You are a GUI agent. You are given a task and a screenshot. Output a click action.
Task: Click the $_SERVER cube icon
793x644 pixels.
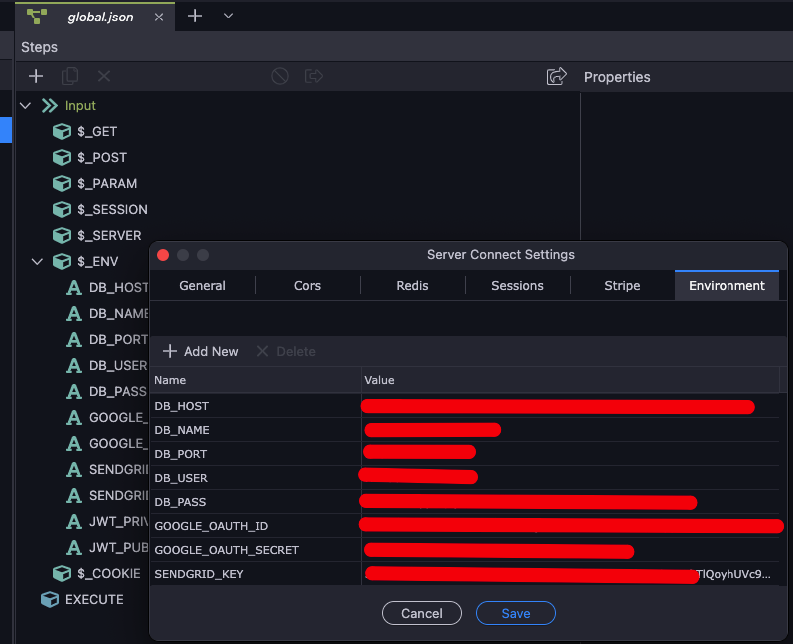(62, 236)
